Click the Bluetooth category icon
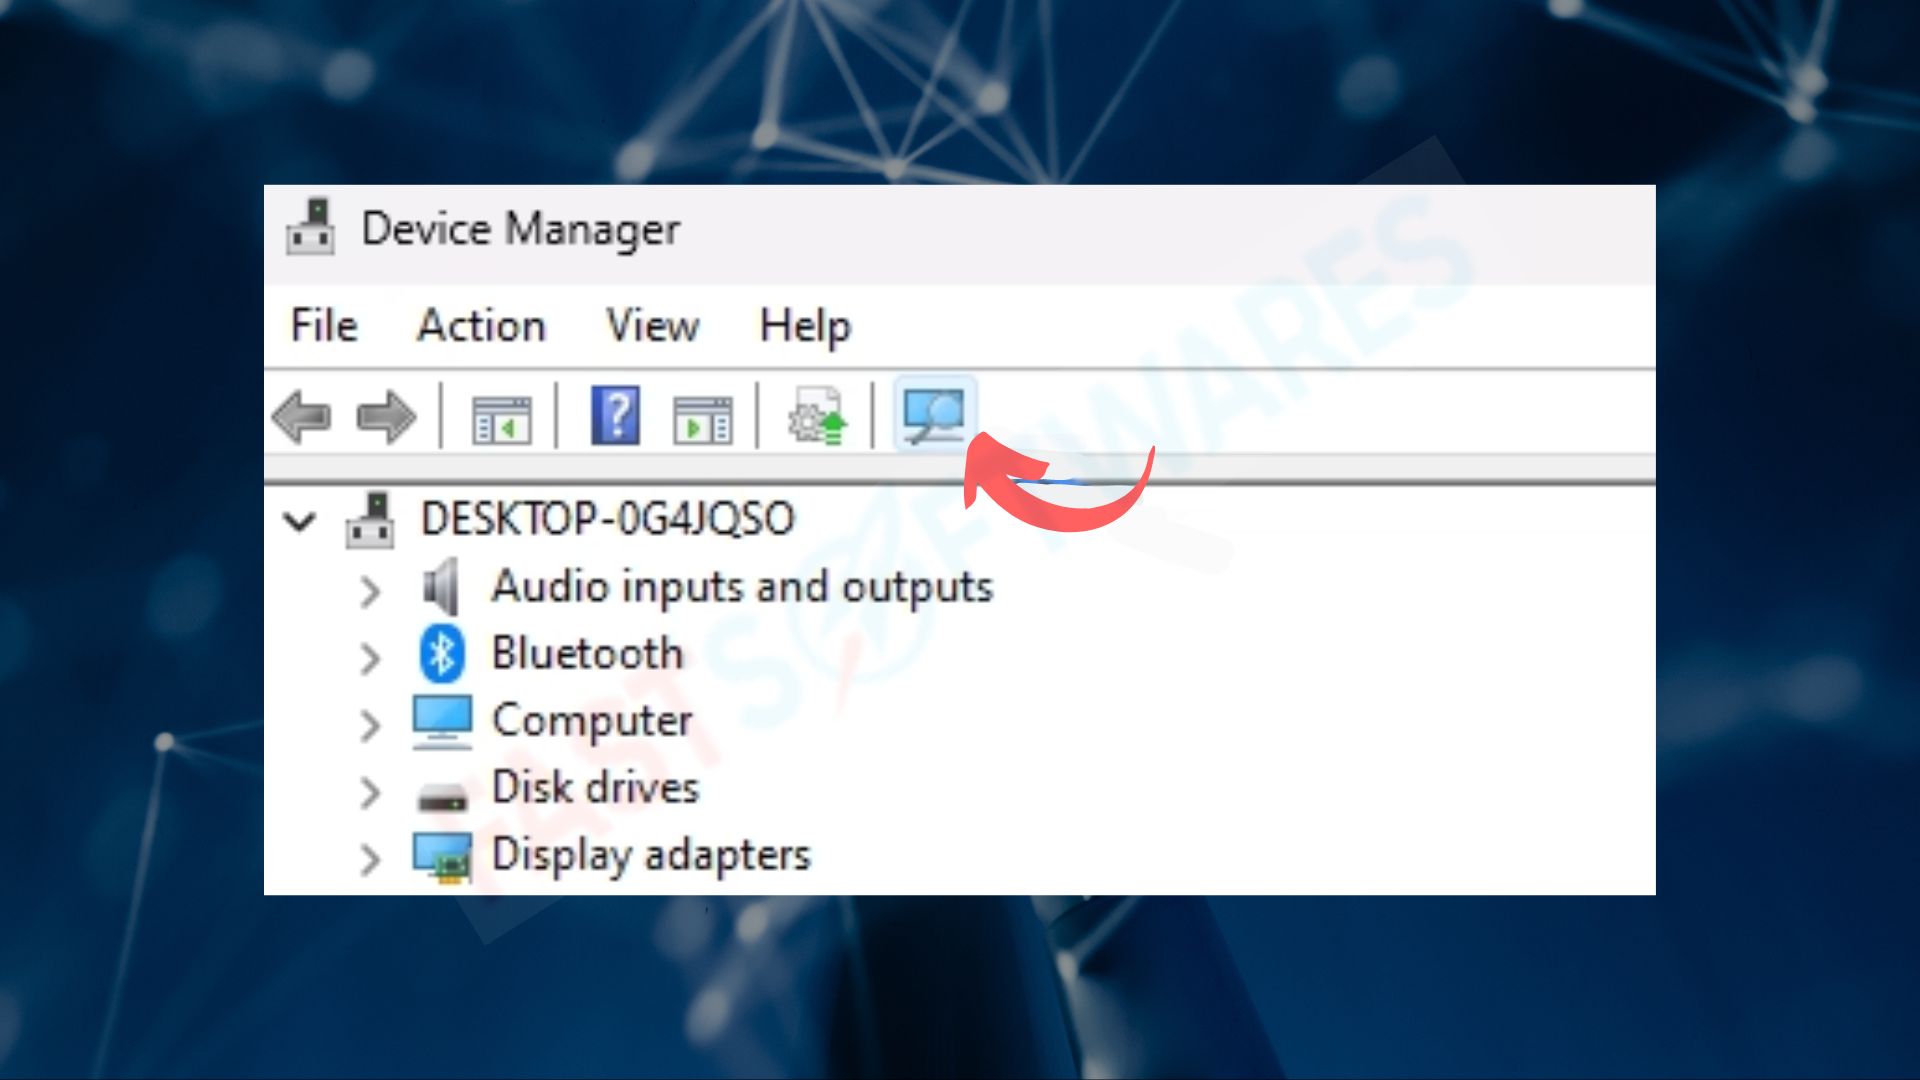The image size is (1920, 1080). [x=441, y=654]
